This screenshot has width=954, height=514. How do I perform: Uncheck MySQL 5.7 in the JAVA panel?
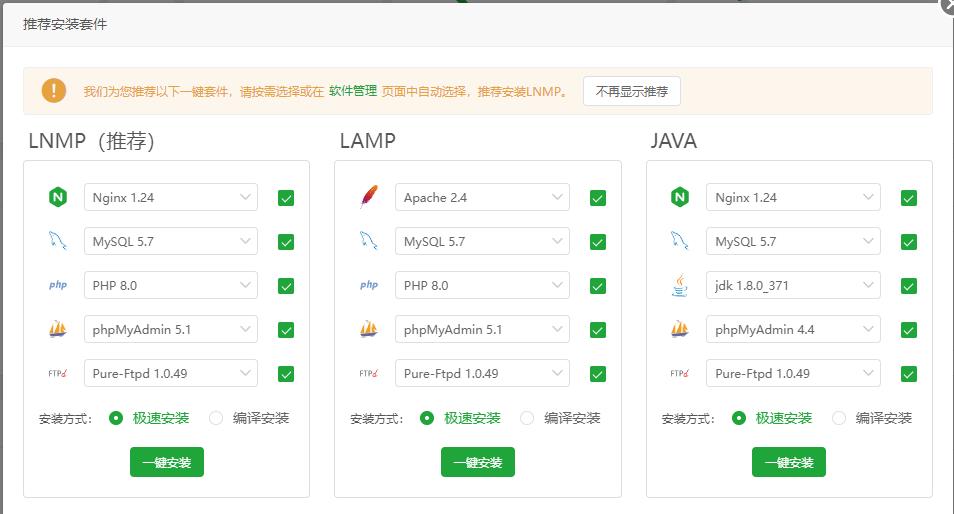click(x=909, y=242)
